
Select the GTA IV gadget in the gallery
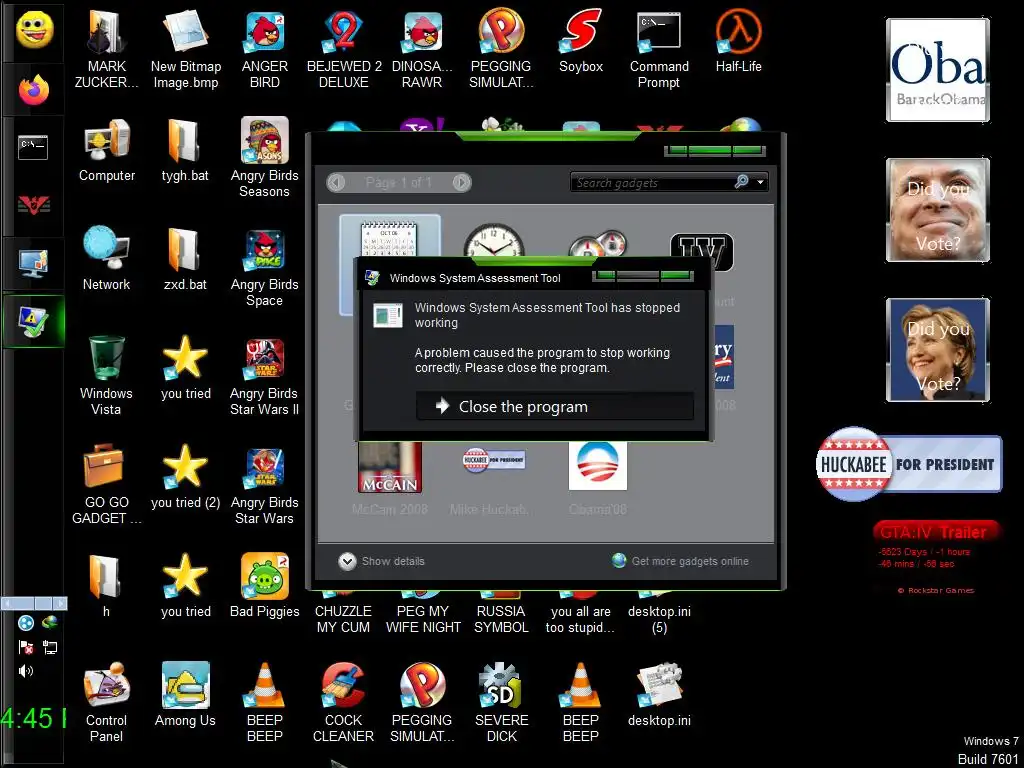(x=701, y=251)
